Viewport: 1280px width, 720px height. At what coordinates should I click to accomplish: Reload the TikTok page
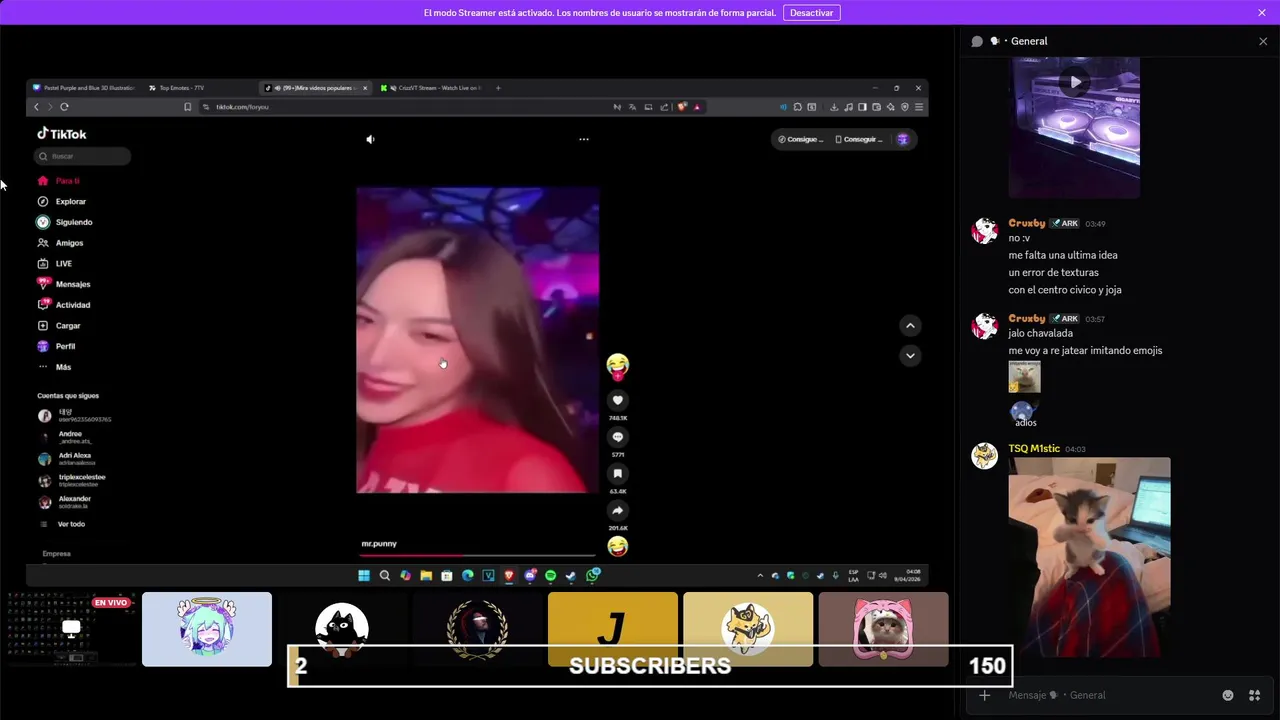click(64, 107)
